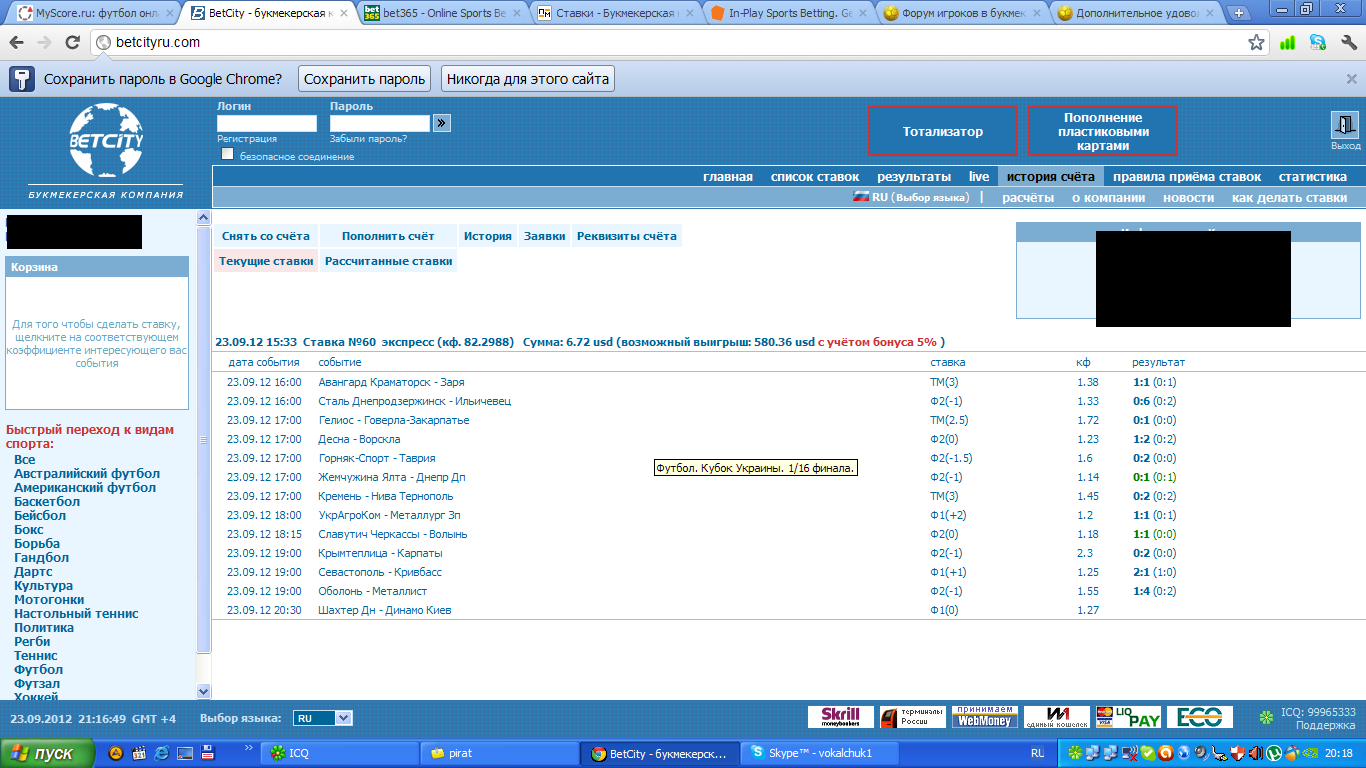Bookmark page with star icon
This screenshot has width=1366, height=768.
click(1256, 42)
